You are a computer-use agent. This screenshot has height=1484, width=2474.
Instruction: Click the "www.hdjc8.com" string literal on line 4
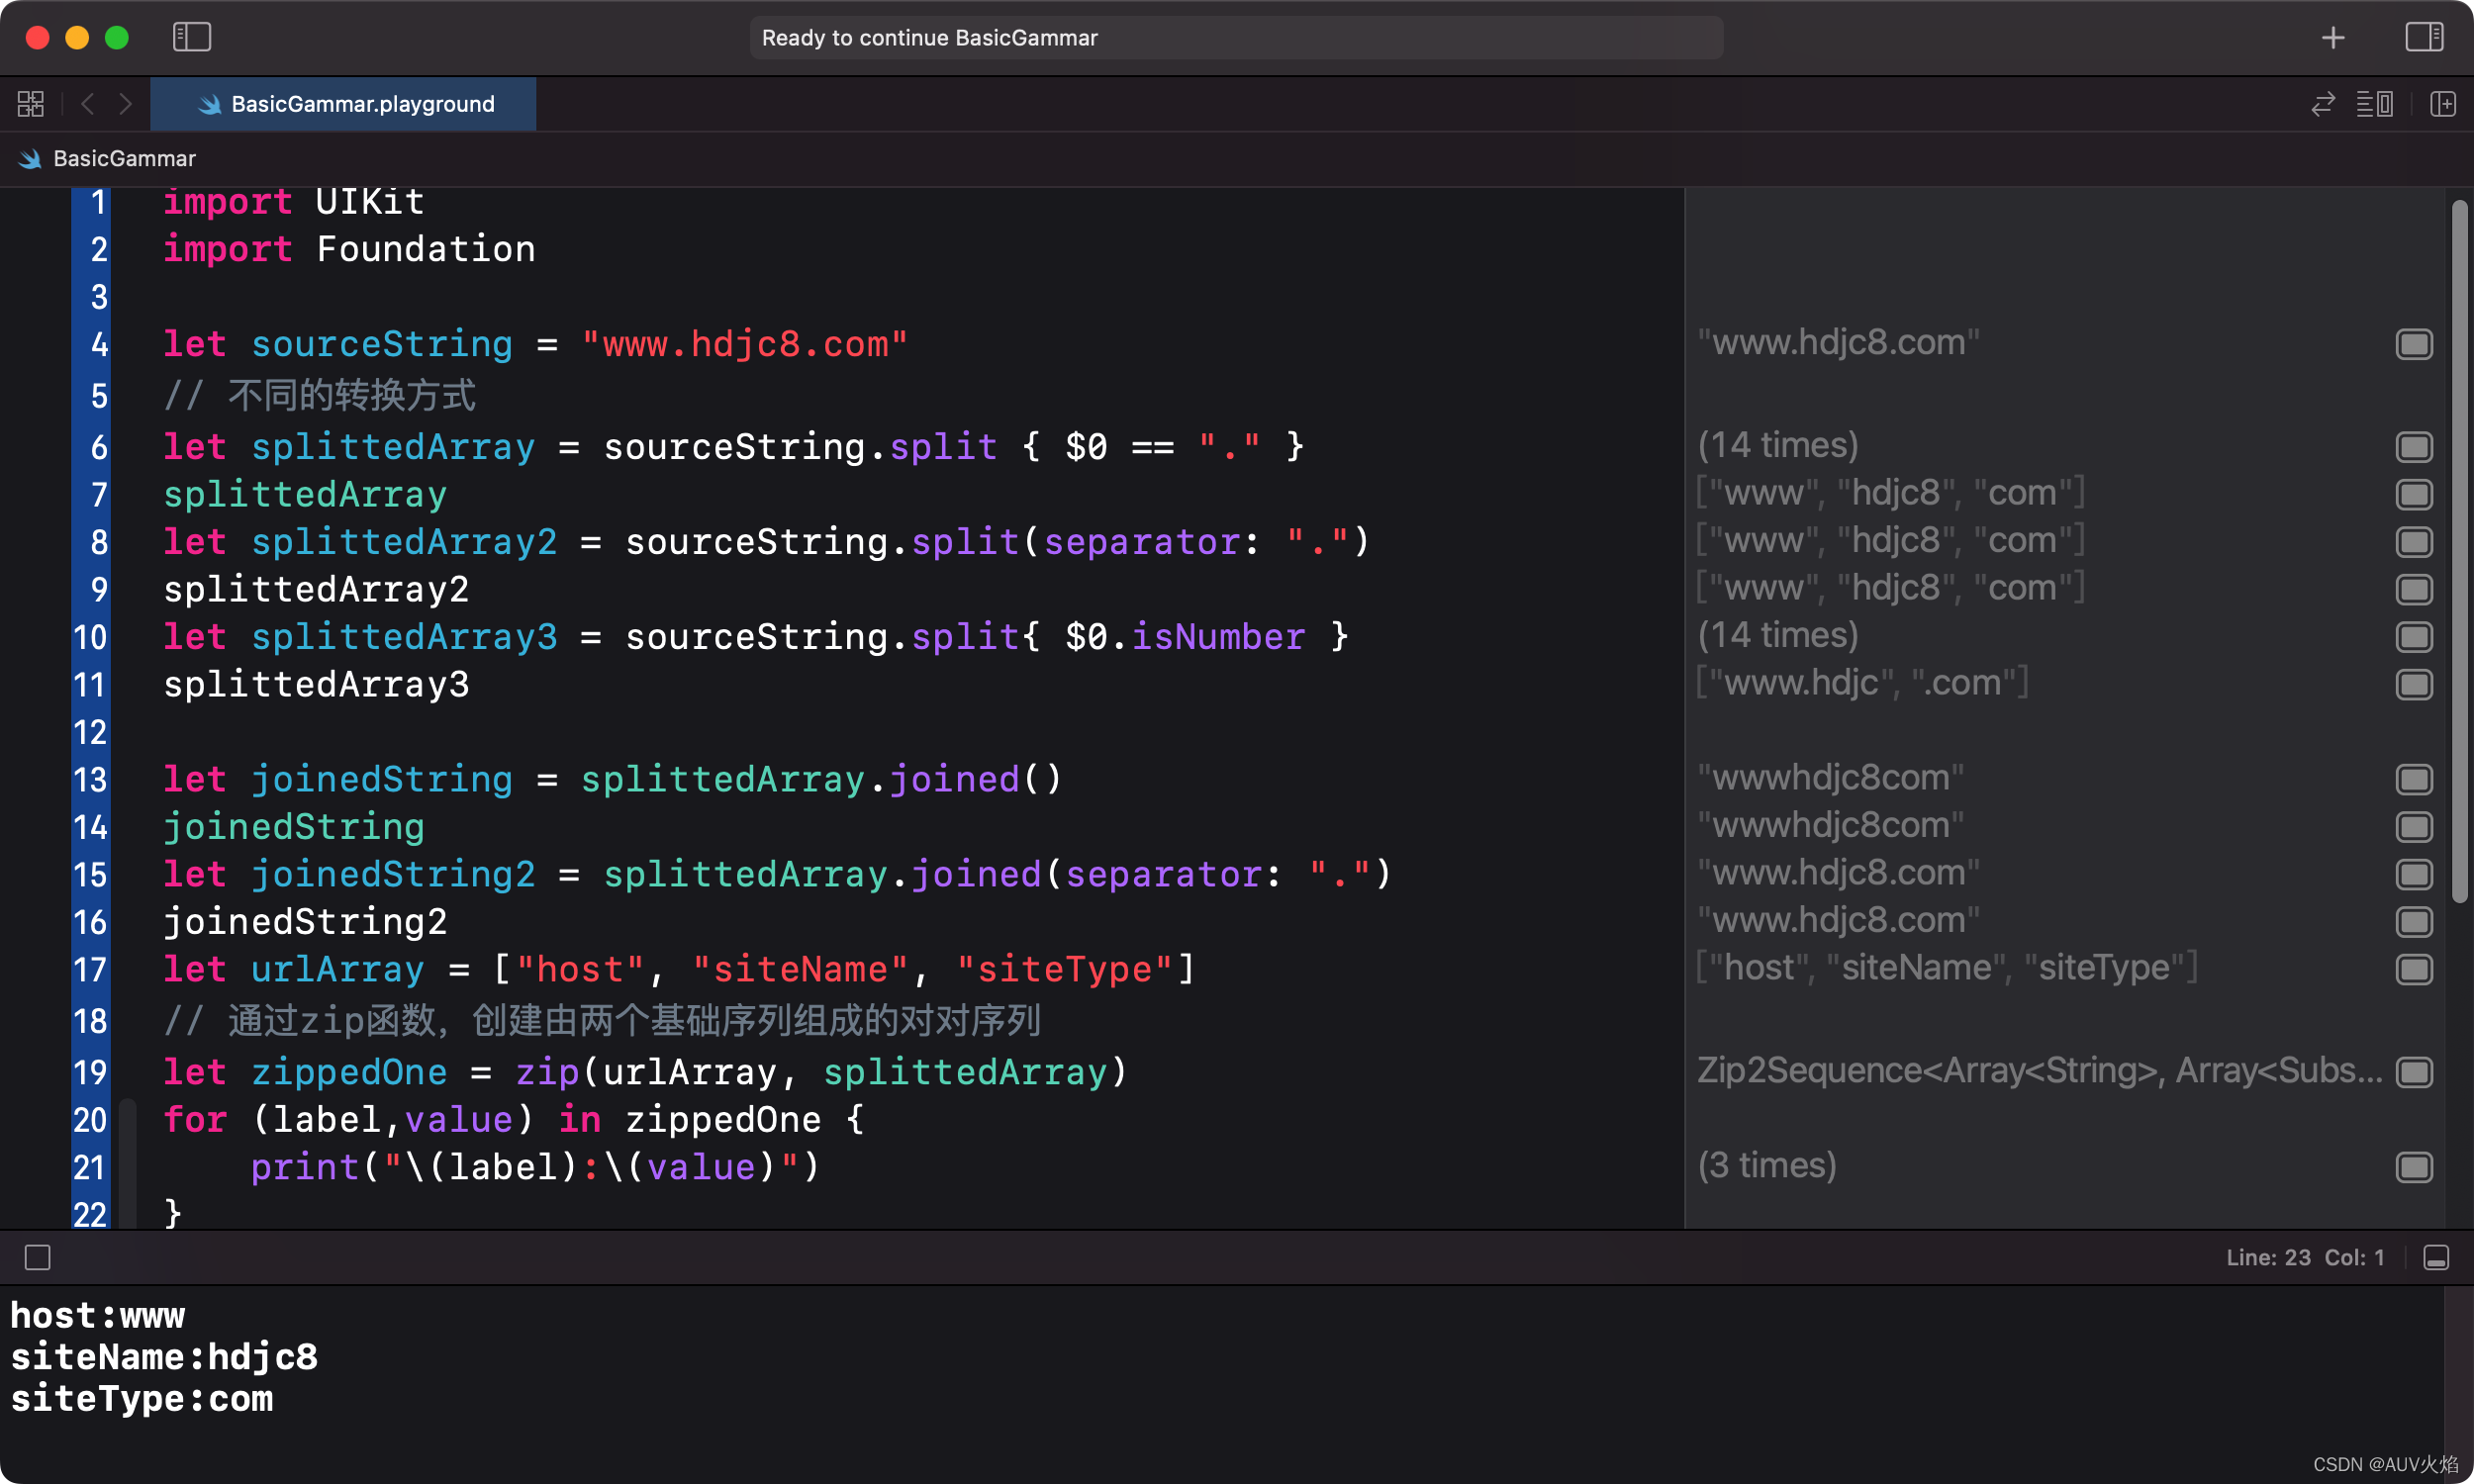(745, 344)
